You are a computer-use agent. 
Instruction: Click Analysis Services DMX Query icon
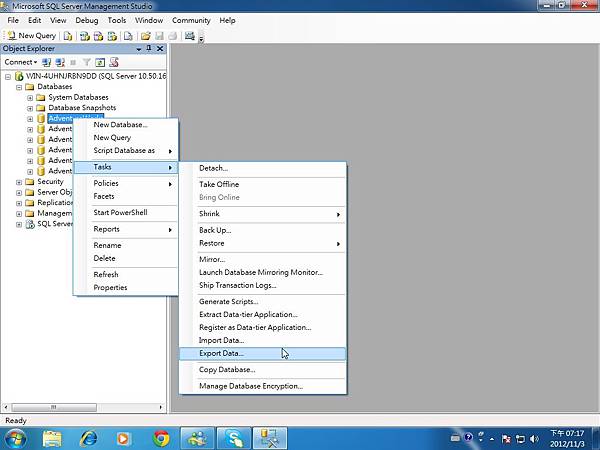pyautogui.click(x=98, y=36)
